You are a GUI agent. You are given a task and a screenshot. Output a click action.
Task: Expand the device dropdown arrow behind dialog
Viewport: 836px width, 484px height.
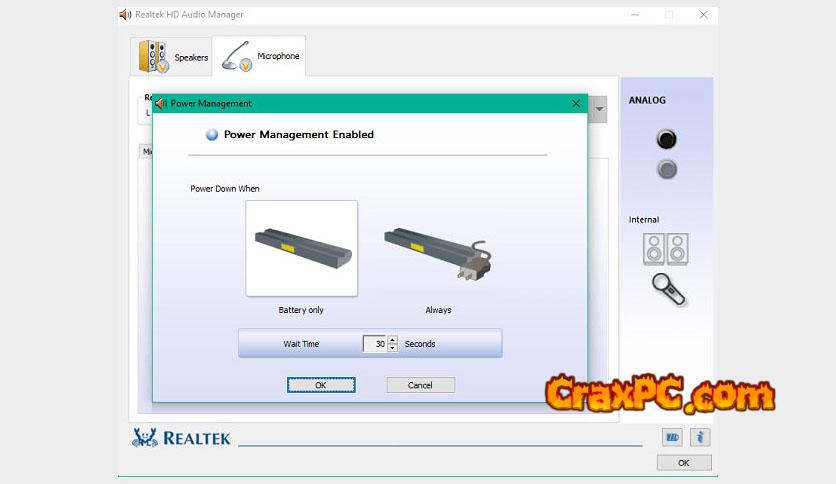599,109
